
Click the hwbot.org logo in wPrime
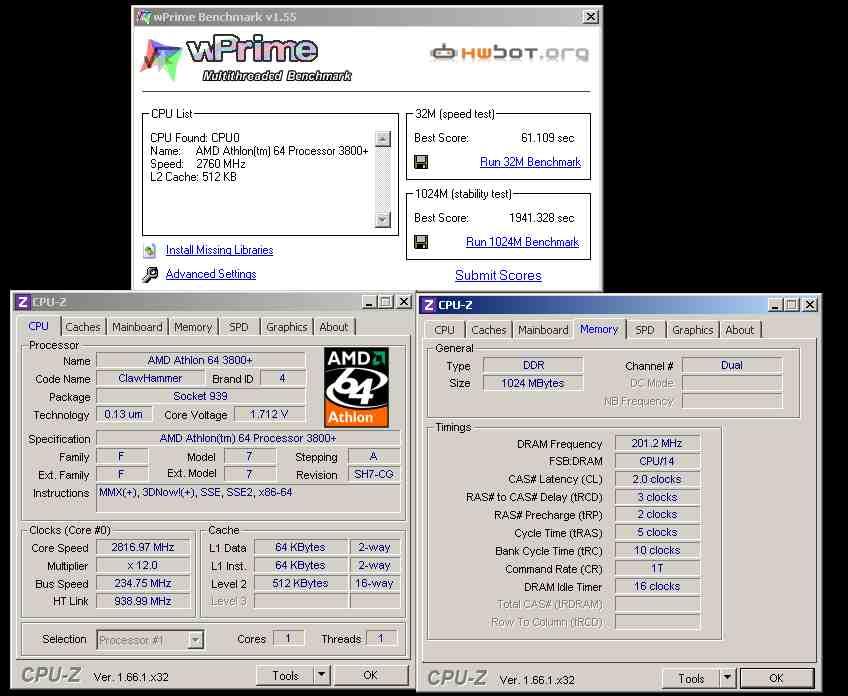pyautogui.click(x=509, y=52)
